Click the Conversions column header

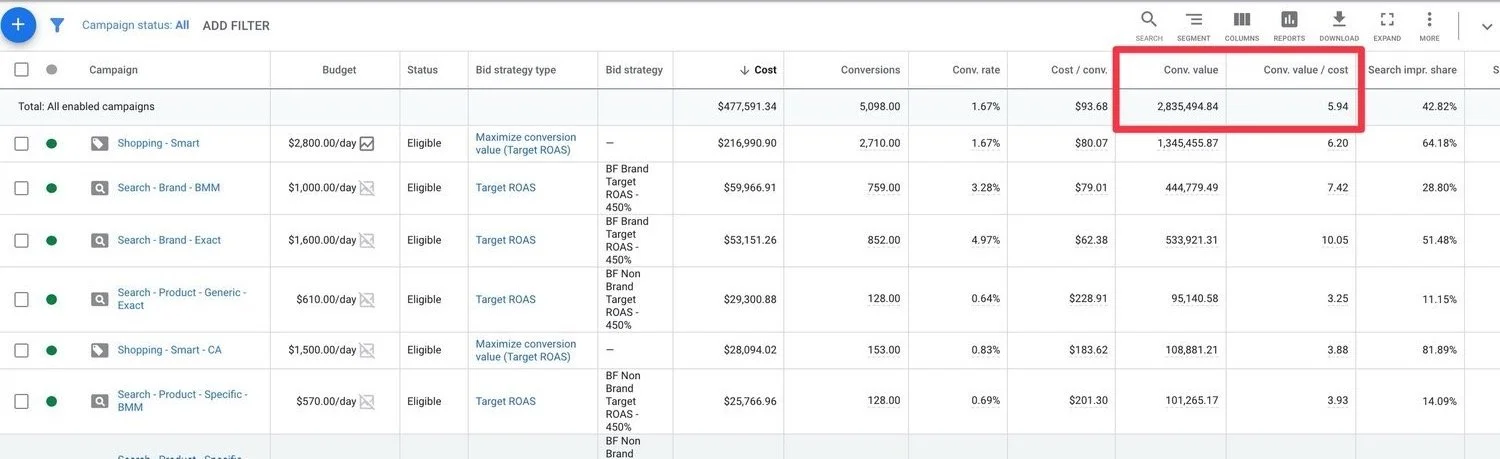click(870, 70)
